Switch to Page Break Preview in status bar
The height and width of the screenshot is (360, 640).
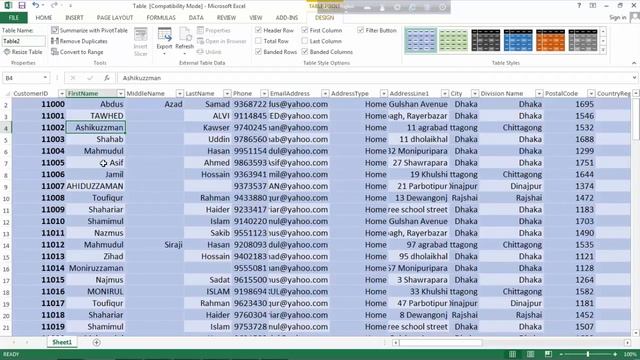pos(548,354)
